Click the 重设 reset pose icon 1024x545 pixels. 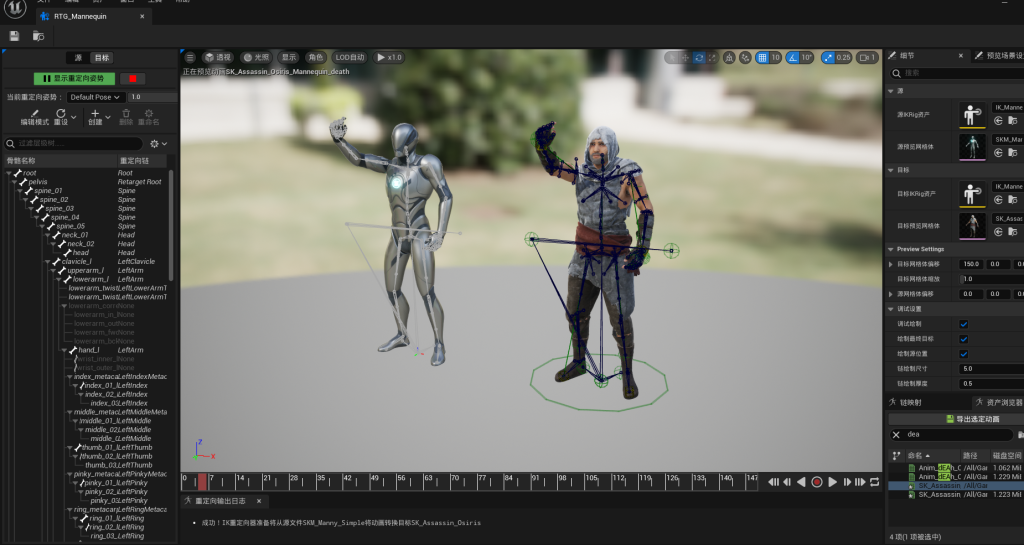(x=61, y=114)
